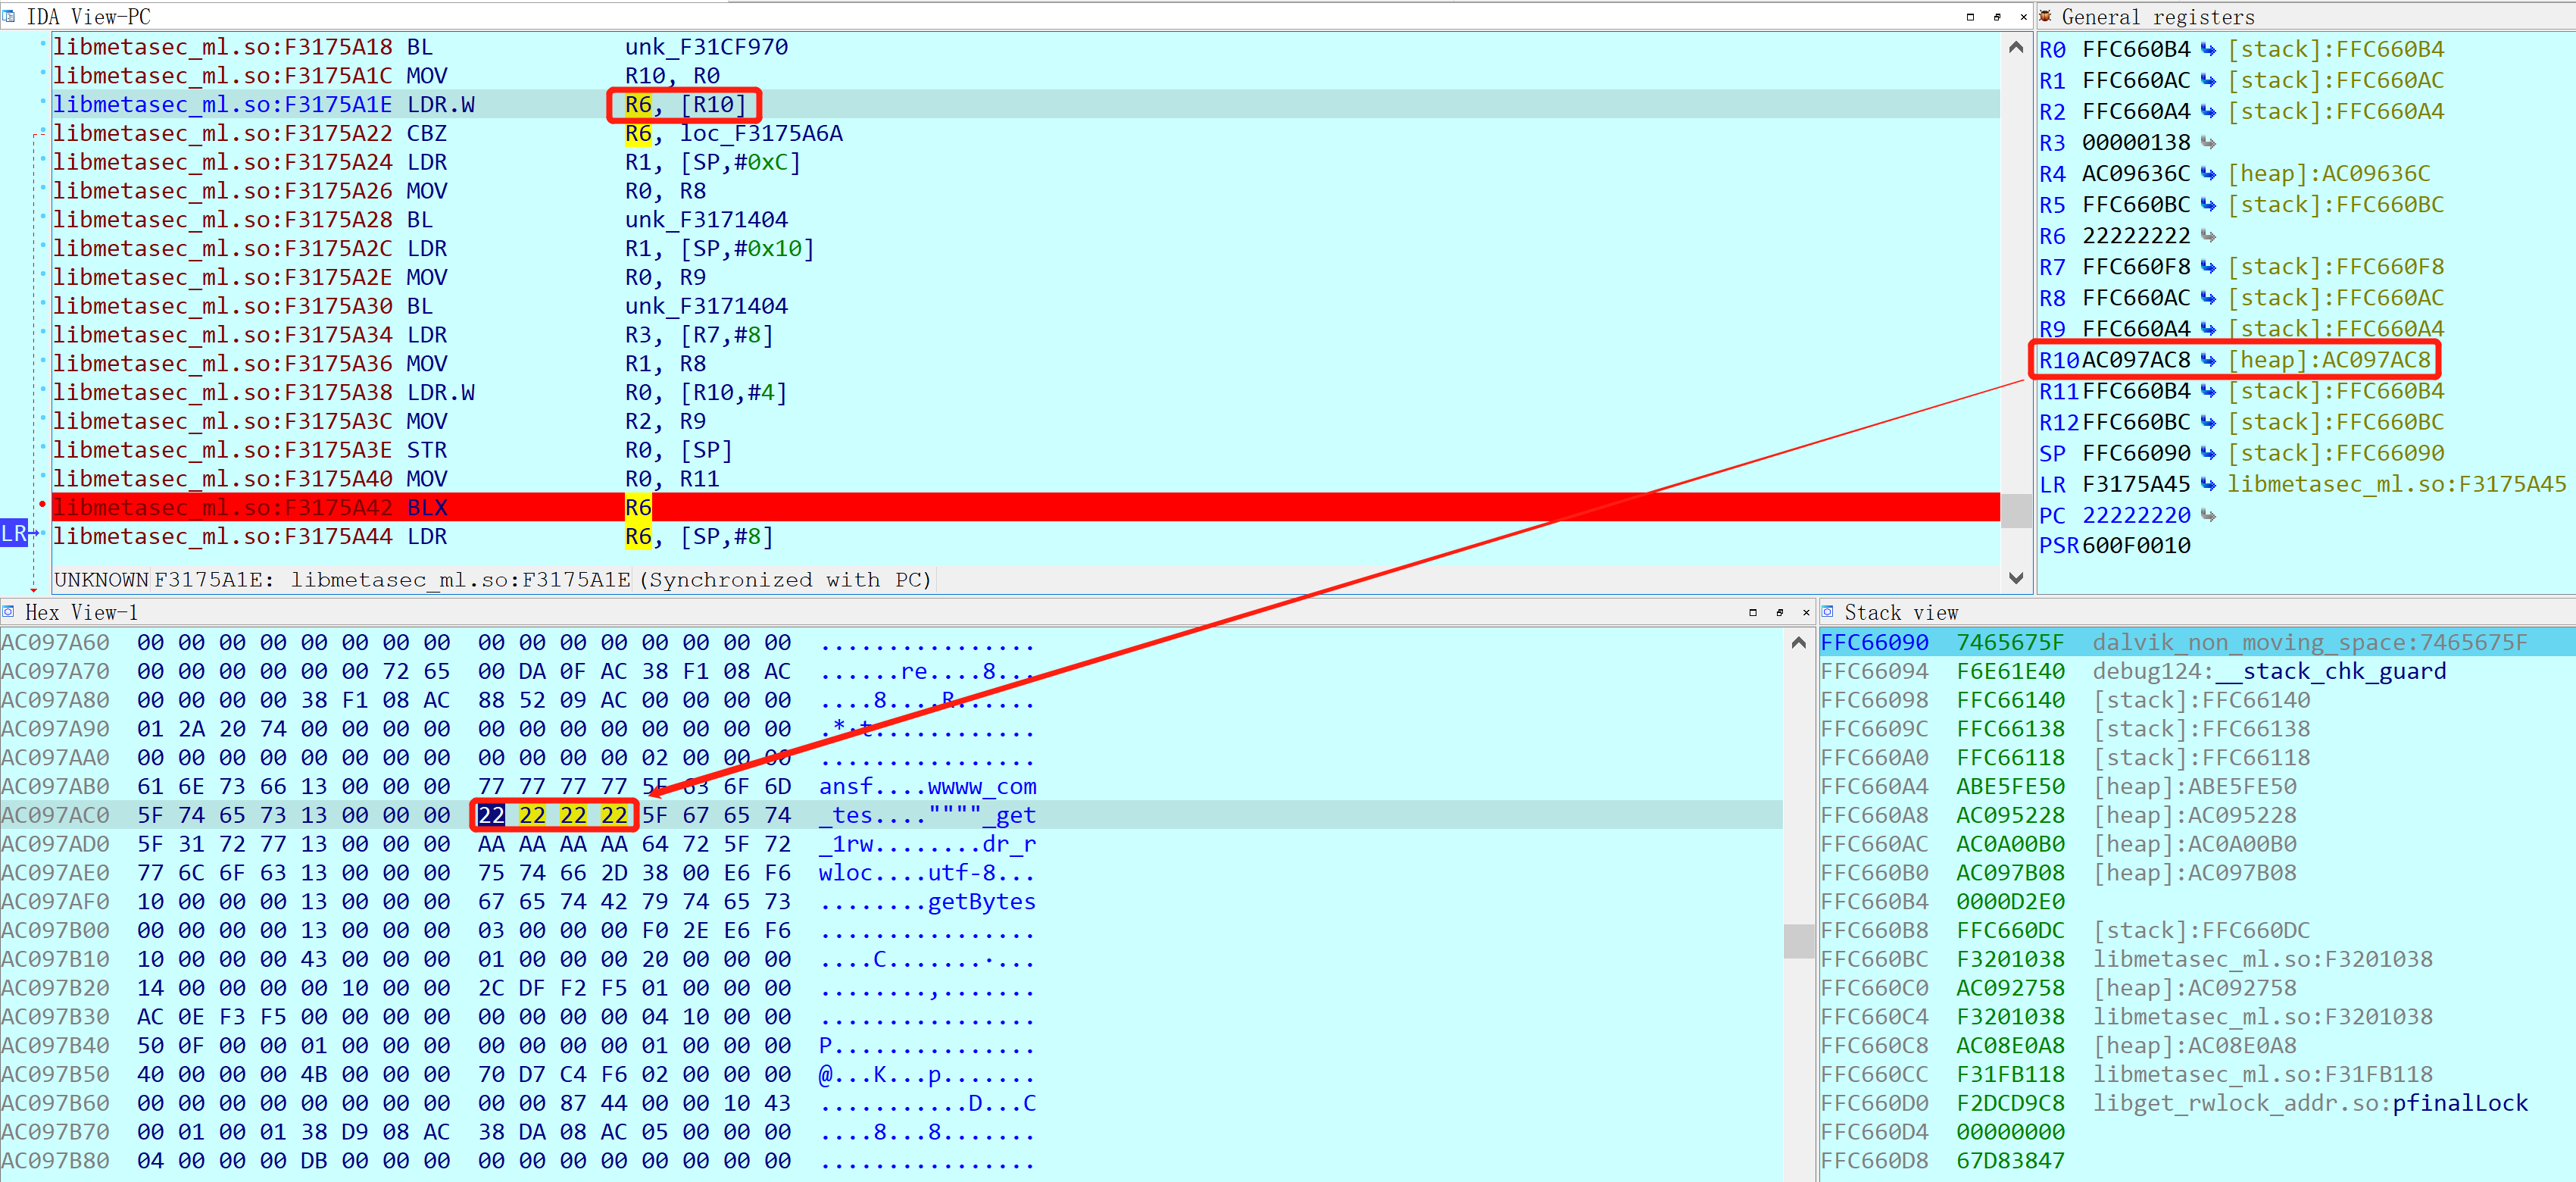The image size is (2576, 1182).
Task: Click the jump arrow next to register R3
Action: click(x=2209, y=142)
